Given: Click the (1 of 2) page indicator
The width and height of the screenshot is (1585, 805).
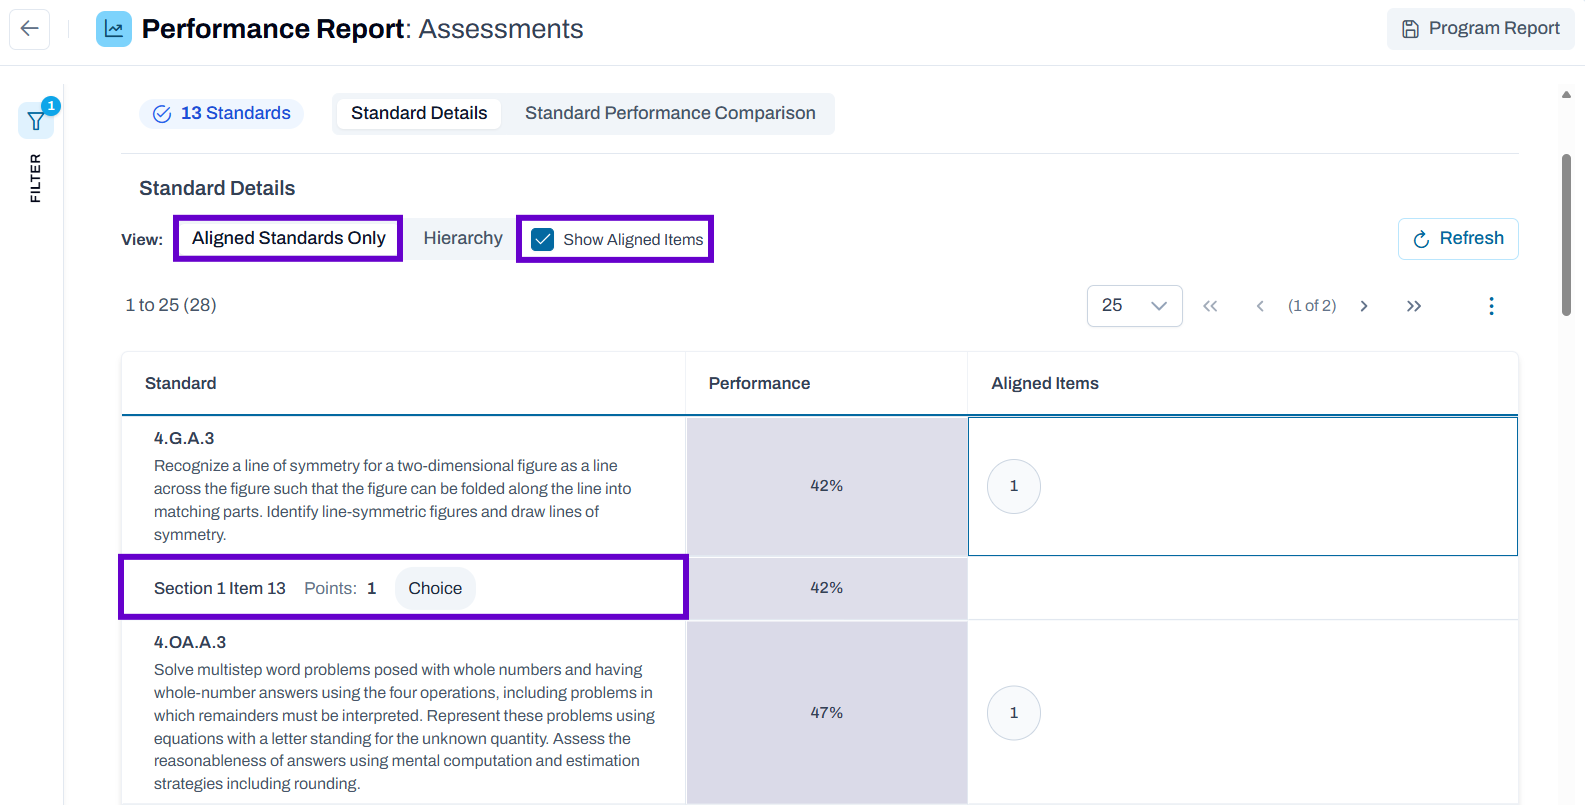Looking at the screenshot, I should click(1311, 306).
